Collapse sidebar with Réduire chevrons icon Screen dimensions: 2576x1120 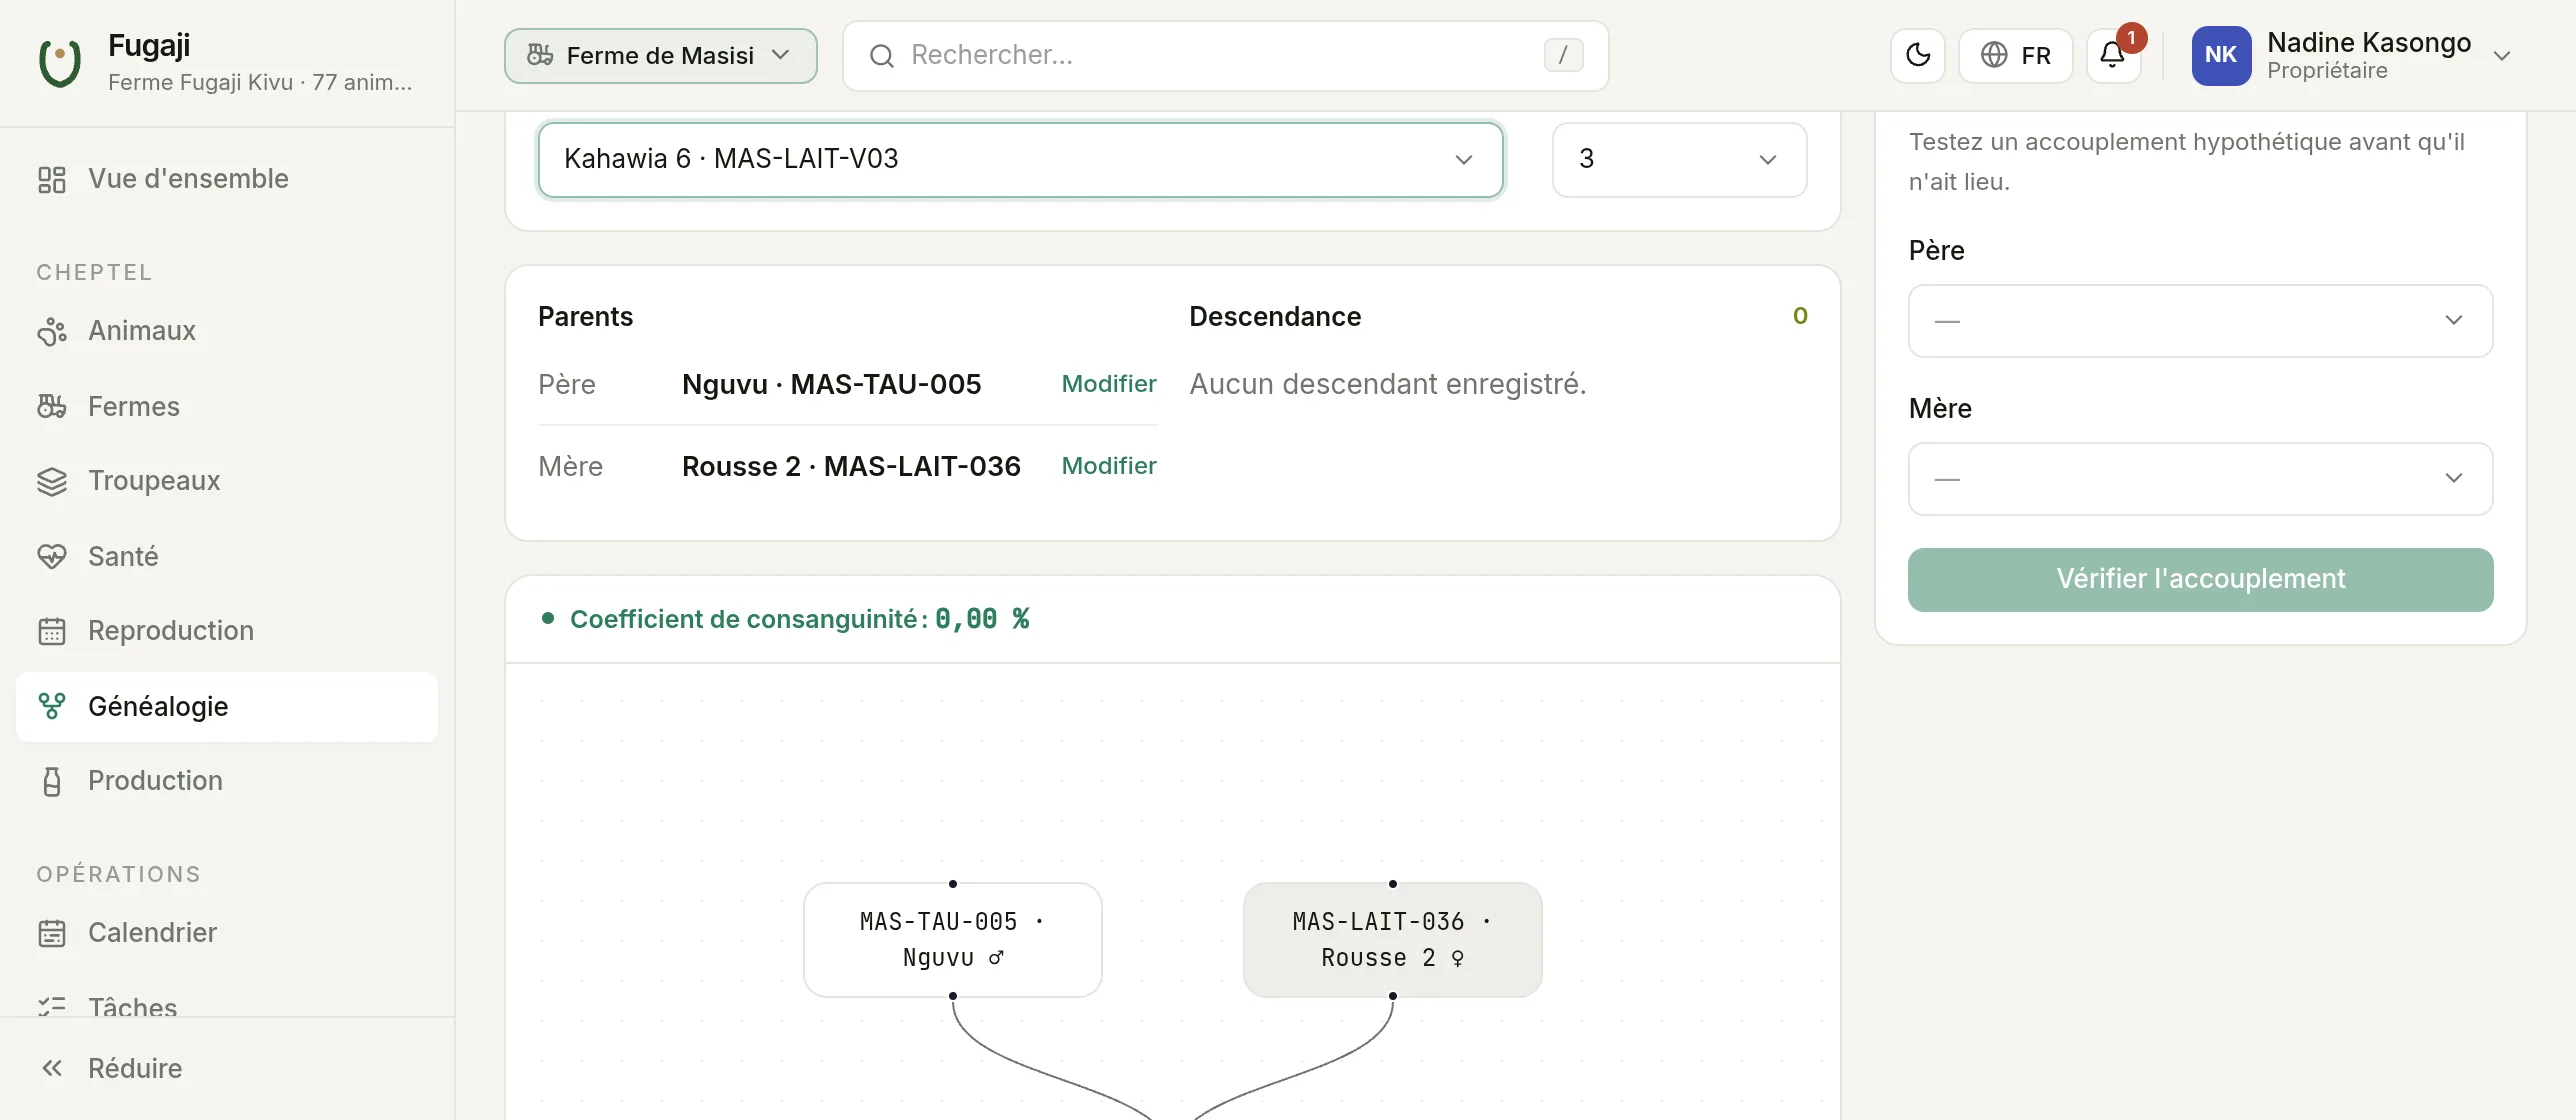point(52,1068)
